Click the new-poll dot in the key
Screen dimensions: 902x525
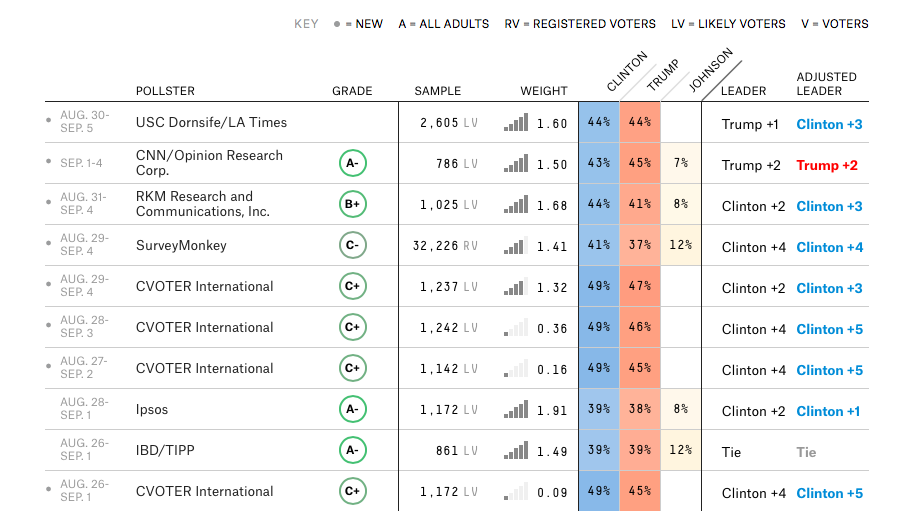point(337,24)
